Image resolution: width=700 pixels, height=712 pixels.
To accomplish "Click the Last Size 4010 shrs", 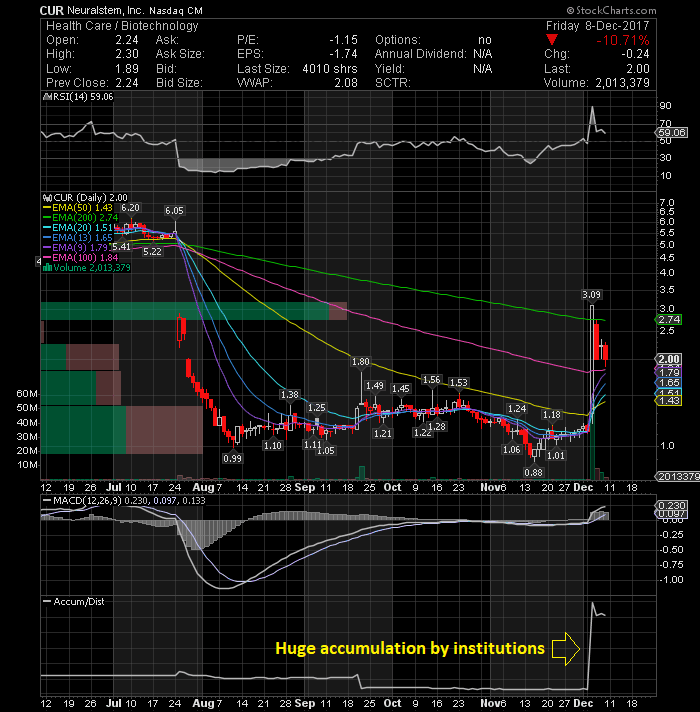I will click(330, 69).
